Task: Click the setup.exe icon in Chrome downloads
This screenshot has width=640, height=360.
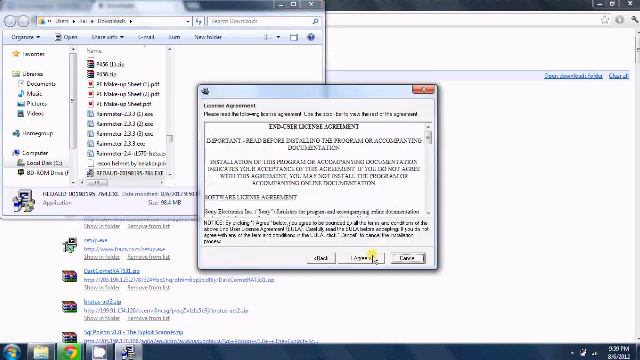Action: [70, 245]
